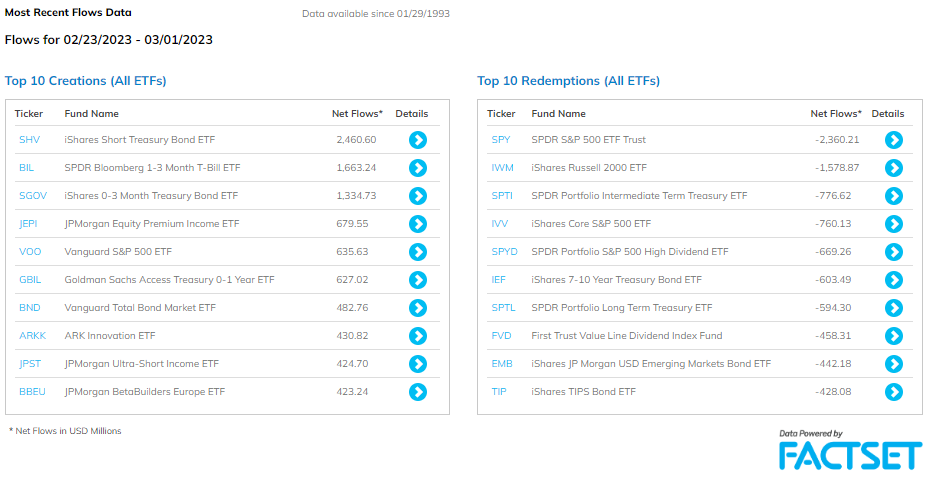927x477 pixels.
Task: Select iShares TIPS Bond ETF name
Action: [584, 392]
